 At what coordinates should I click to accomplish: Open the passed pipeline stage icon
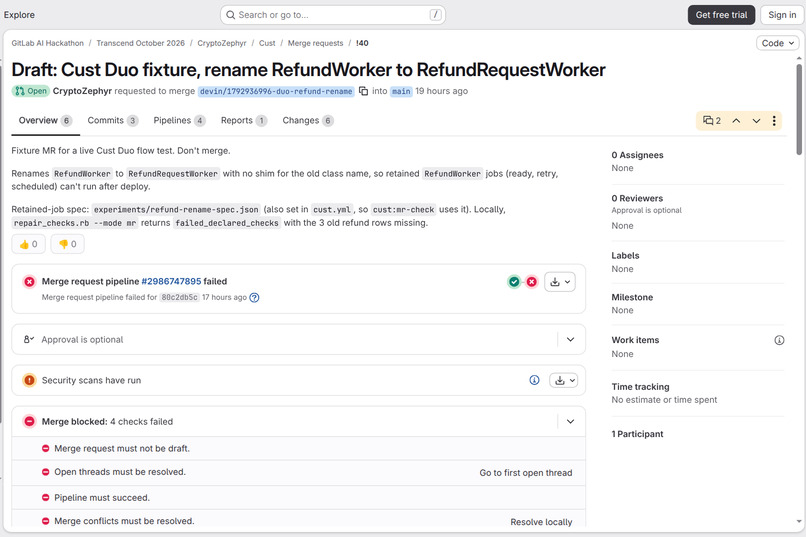(514, 282)
